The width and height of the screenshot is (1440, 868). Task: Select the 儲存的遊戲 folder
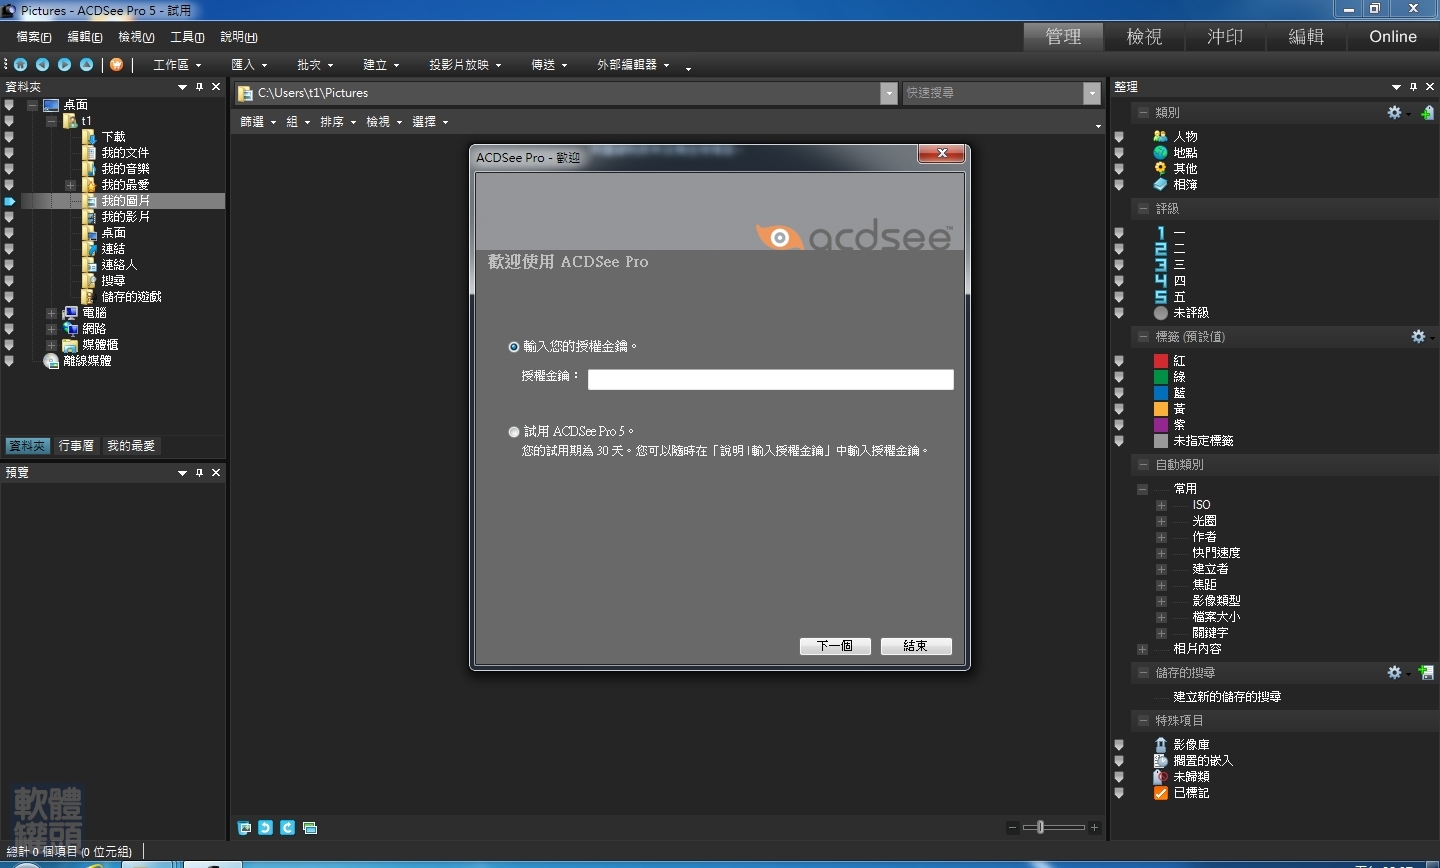[131, 297]
